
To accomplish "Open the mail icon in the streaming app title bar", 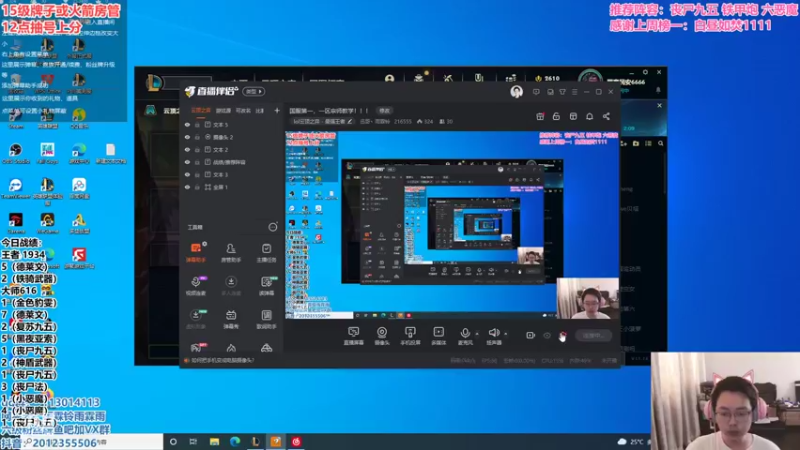I will 550,92.
